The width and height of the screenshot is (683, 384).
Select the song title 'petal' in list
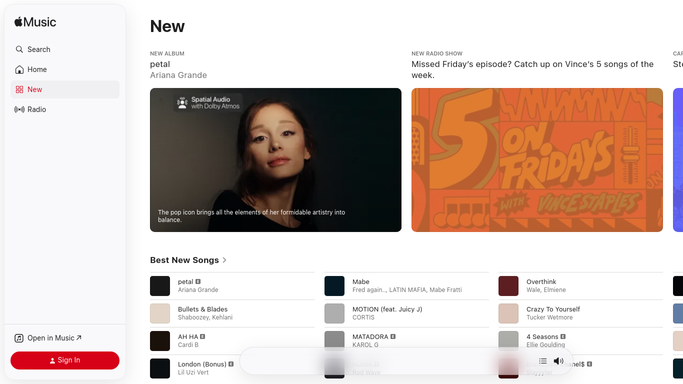point(185,282)
